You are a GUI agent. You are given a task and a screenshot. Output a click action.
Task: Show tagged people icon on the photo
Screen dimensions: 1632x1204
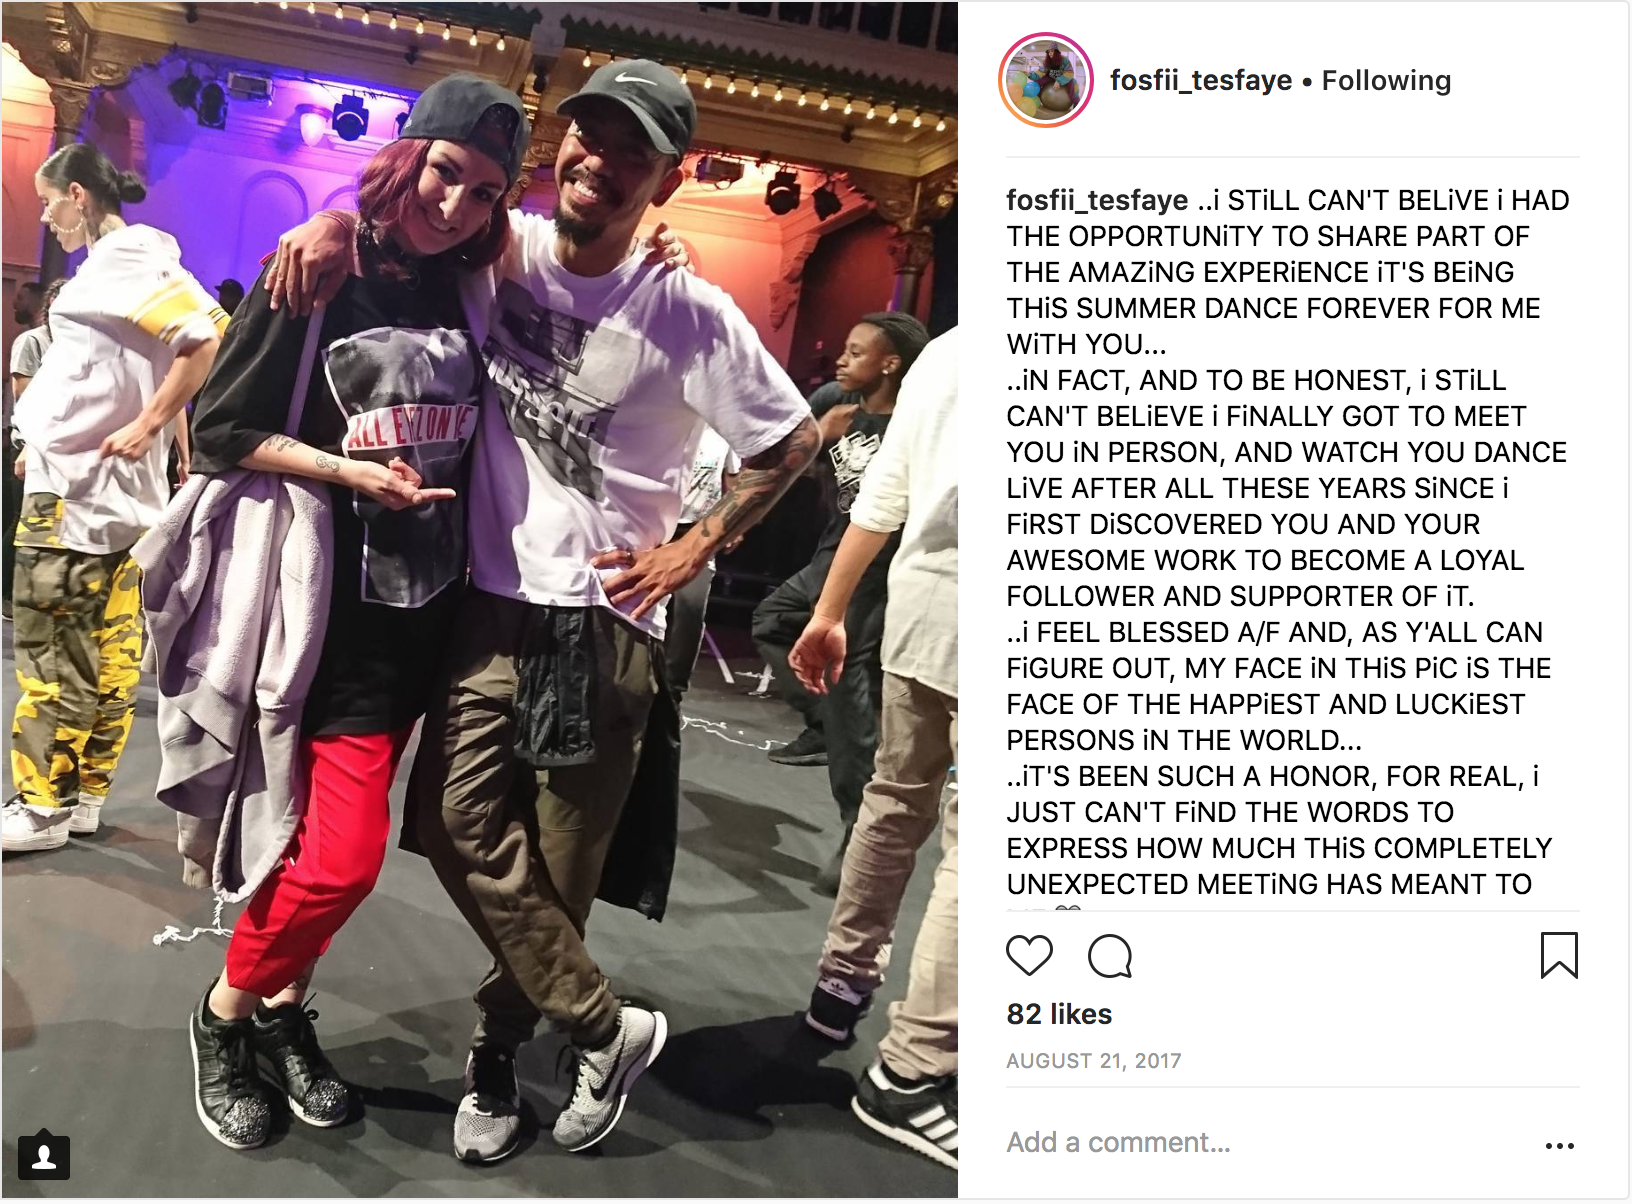click(x=44, y=1157)
